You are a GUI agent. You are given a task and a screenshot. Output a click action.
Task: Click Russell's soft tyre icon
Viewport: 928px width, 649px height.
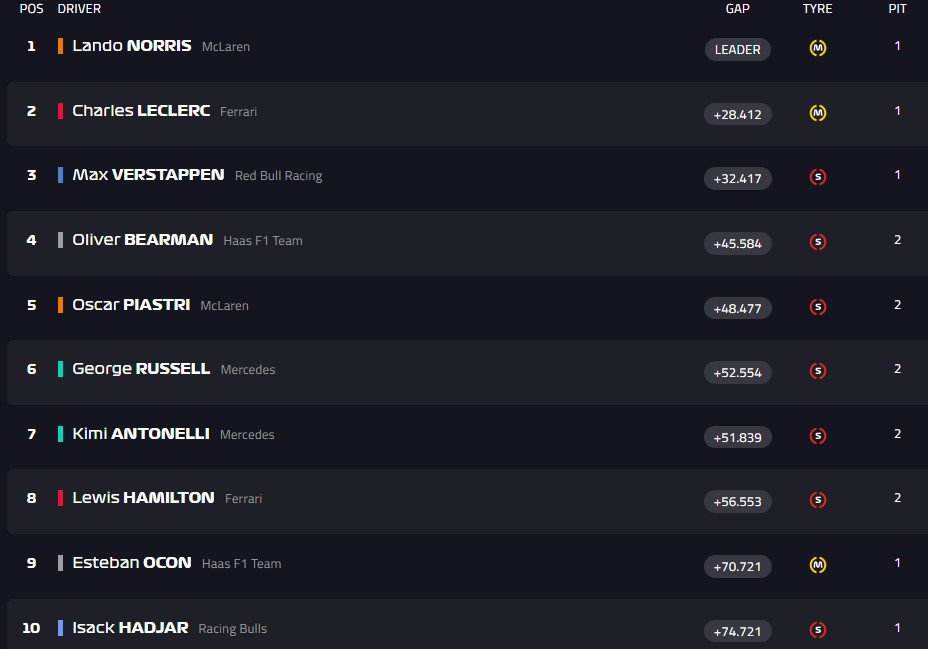pyautogui.click(x=817, y=371)
